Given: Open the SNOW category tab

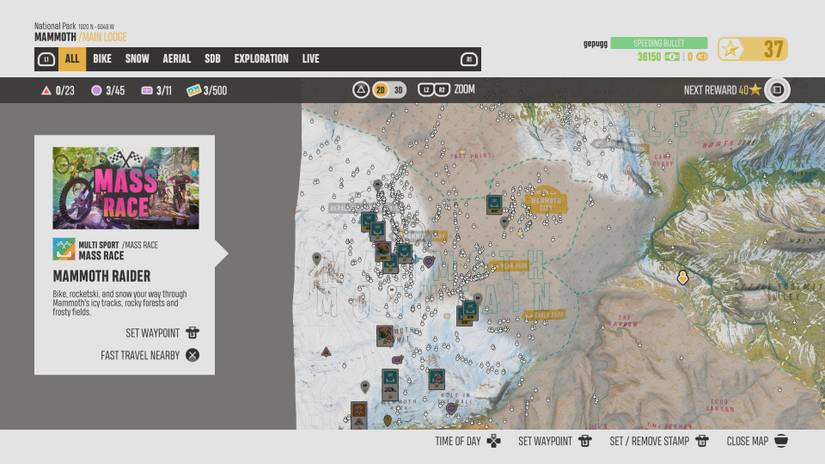Looking at the screenshot, I should point(137,59).
